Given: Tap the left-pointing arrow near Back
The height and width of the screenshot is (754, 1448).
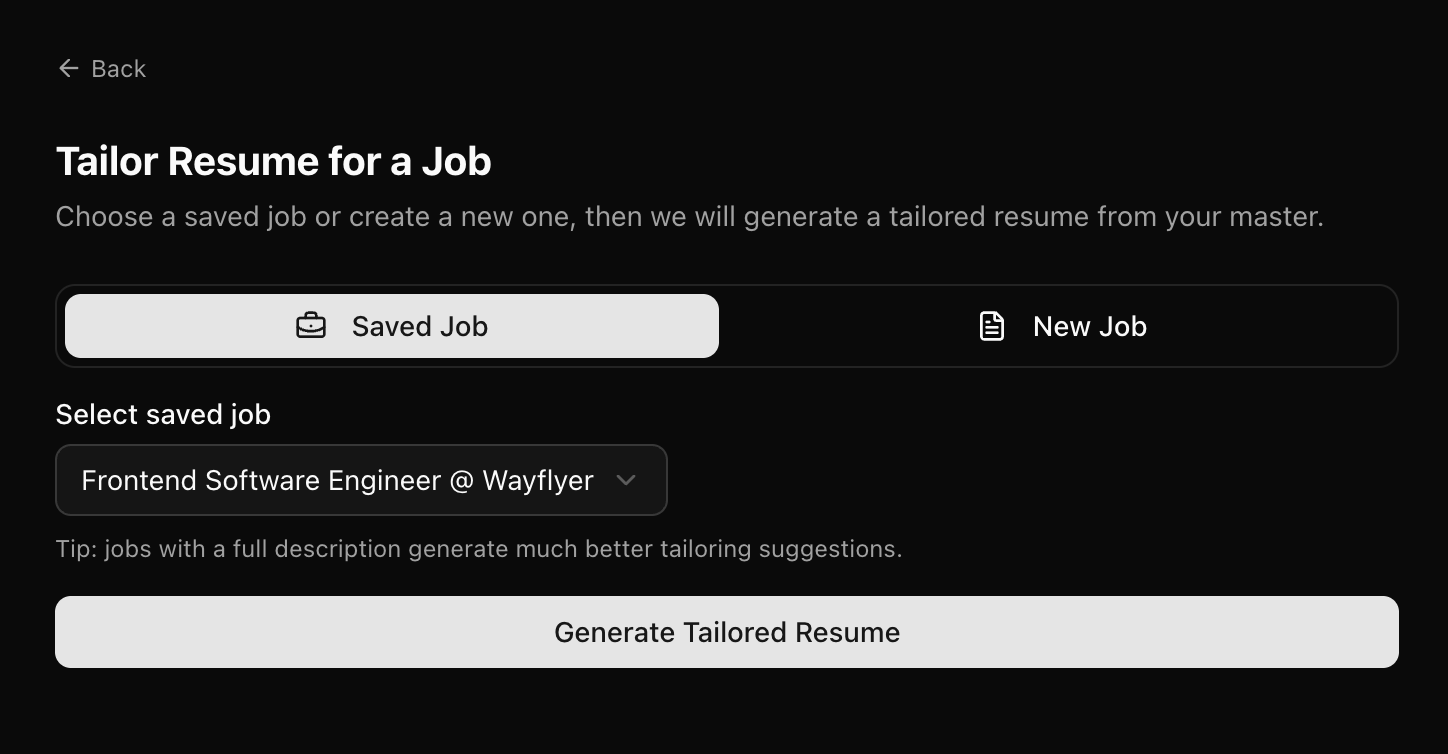Looking at the screenshot, I should 67,67.
